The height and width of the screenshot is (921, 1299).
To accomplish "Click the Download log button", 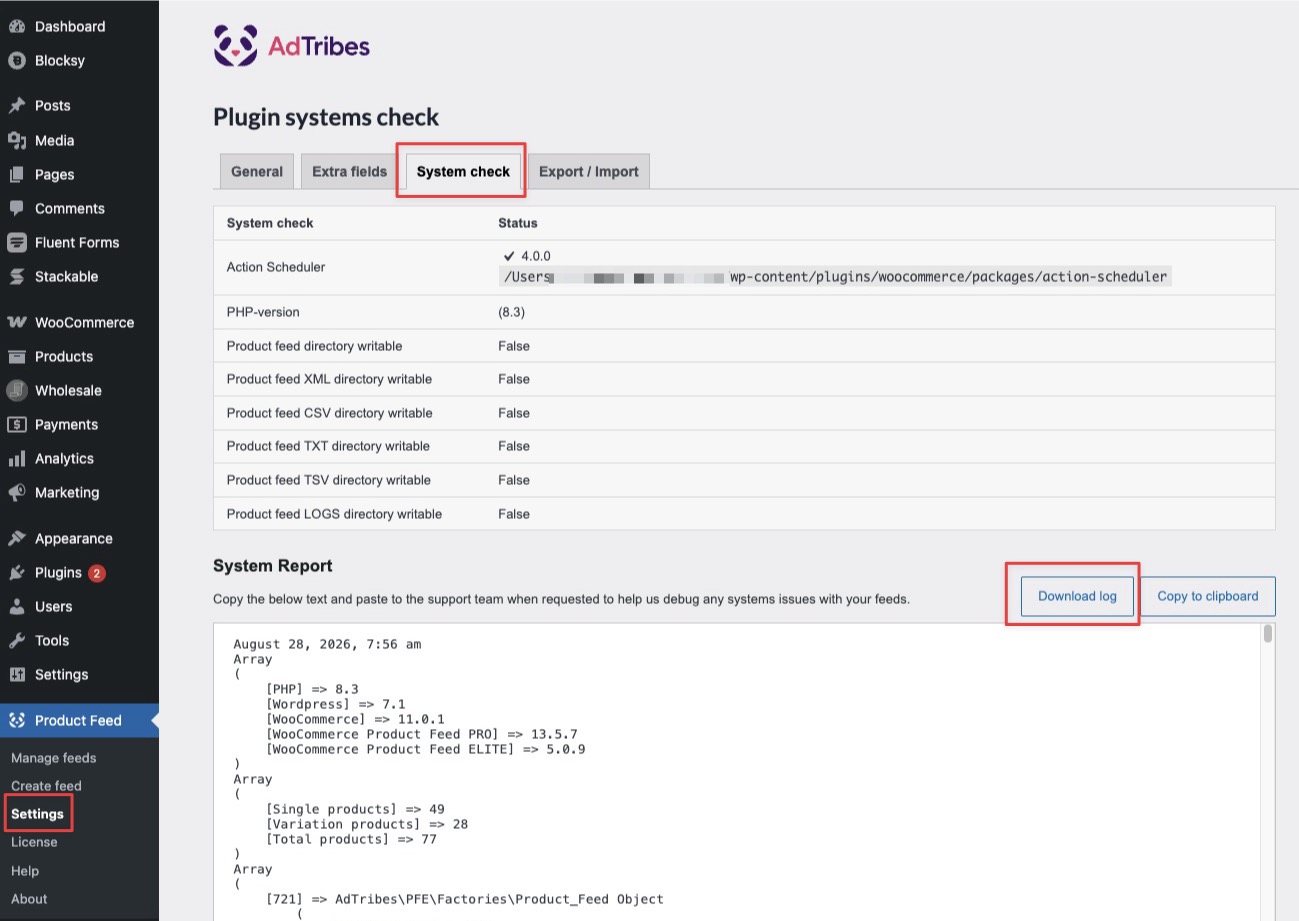I will click(1077, 596).
